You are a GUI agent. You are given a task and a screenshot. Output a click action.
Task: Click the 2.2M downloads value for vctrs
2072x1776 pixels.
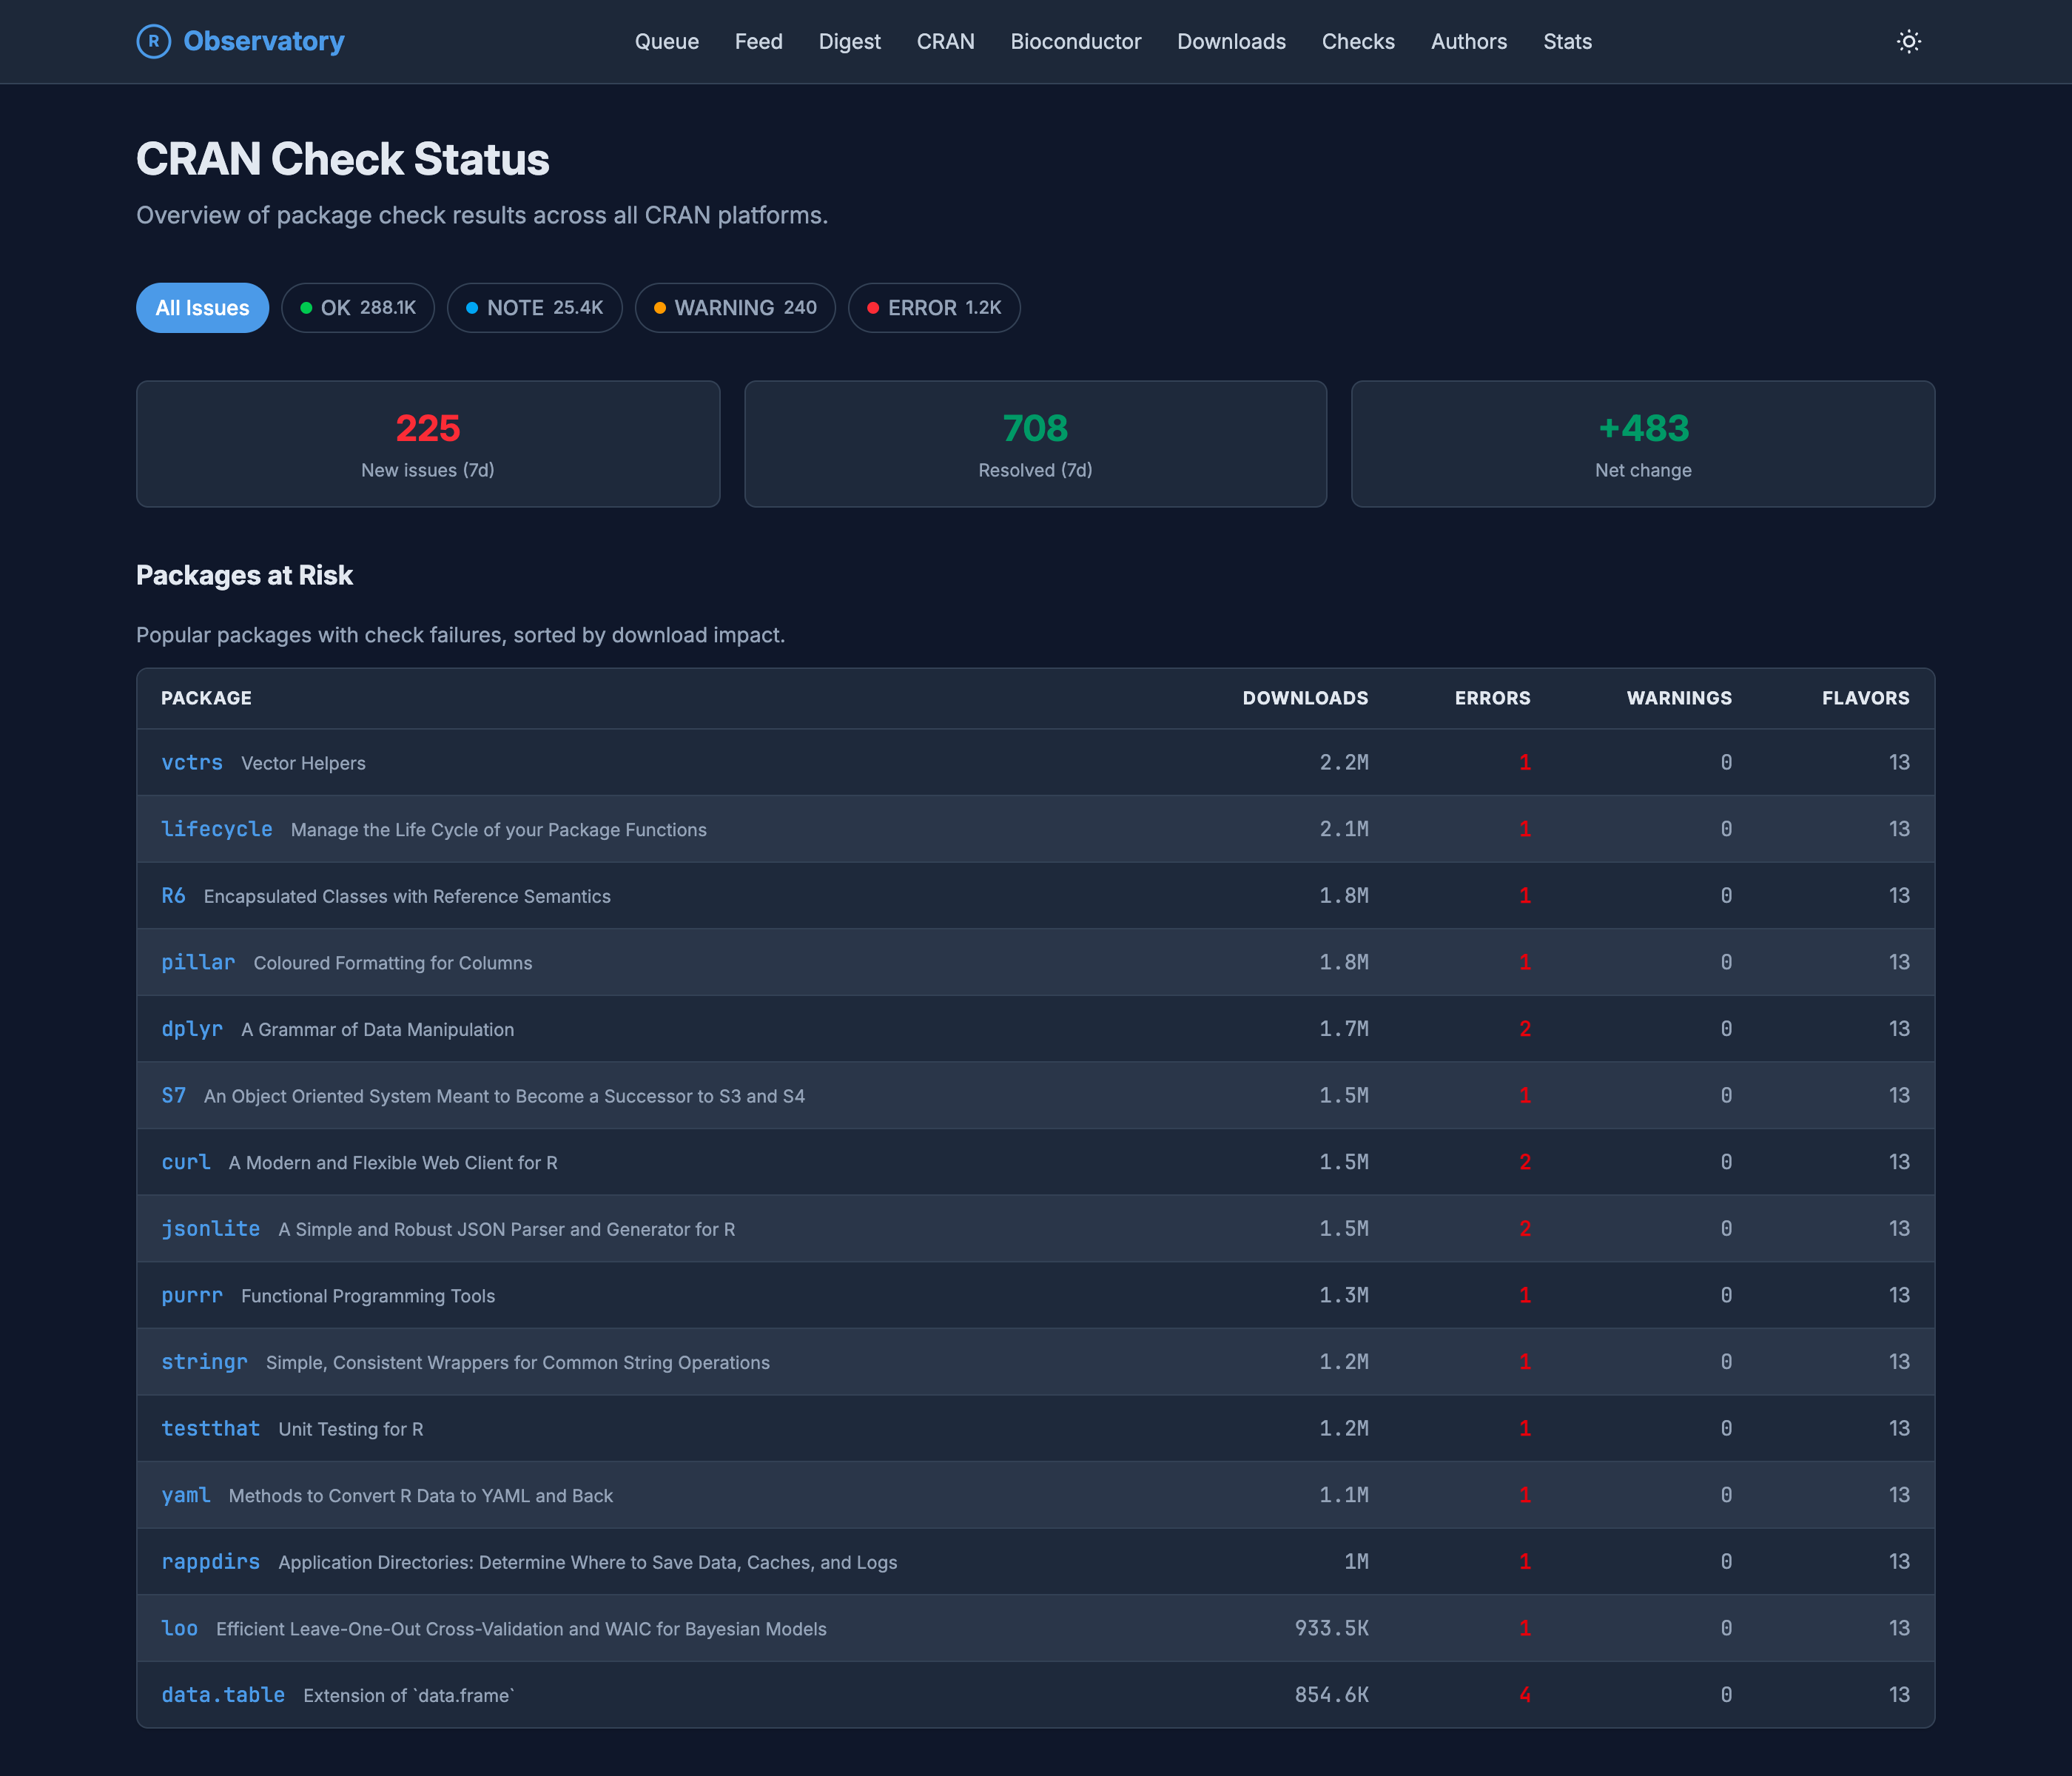[x=1343, y=762]
